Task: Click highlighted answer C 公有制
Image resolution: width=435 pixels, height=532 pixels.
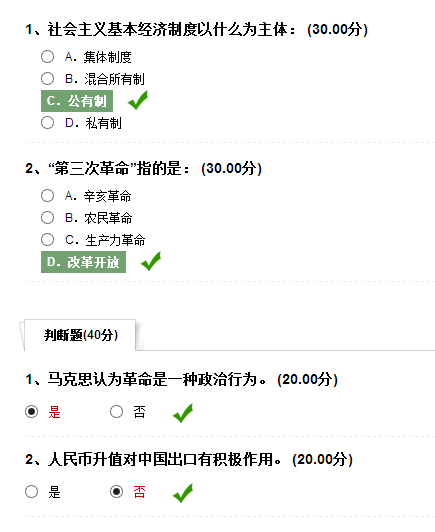Action: [x=77, y=101]
